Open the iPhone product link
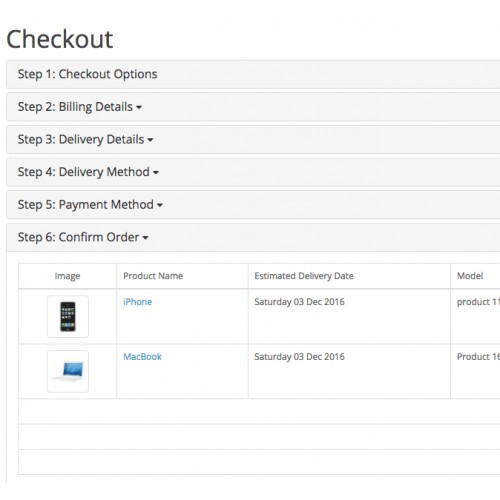 coord(137,302)
